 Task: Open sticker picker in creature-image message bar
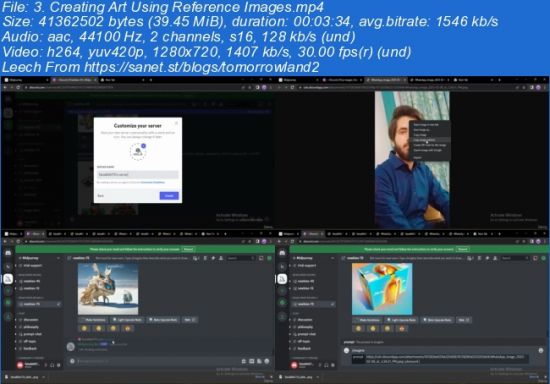coord(259,361)
